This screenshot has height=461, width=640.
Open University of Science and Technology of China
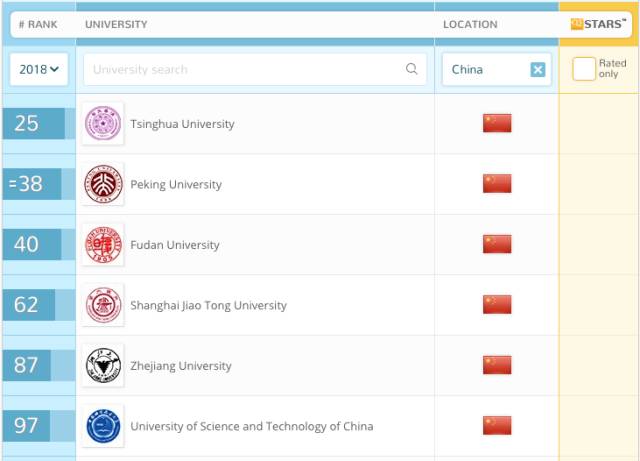[252, 426]
